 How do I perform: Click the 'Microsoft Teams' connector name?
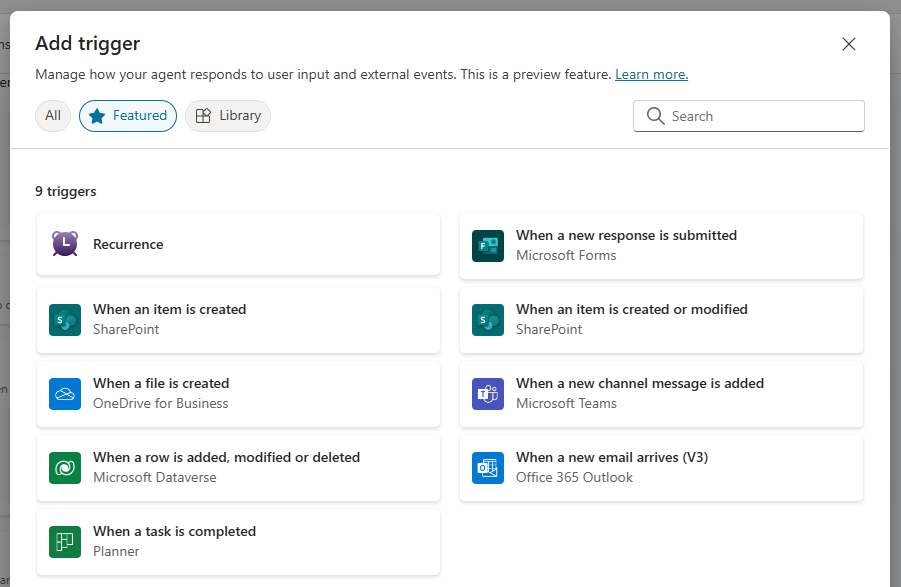click(566, 404)
